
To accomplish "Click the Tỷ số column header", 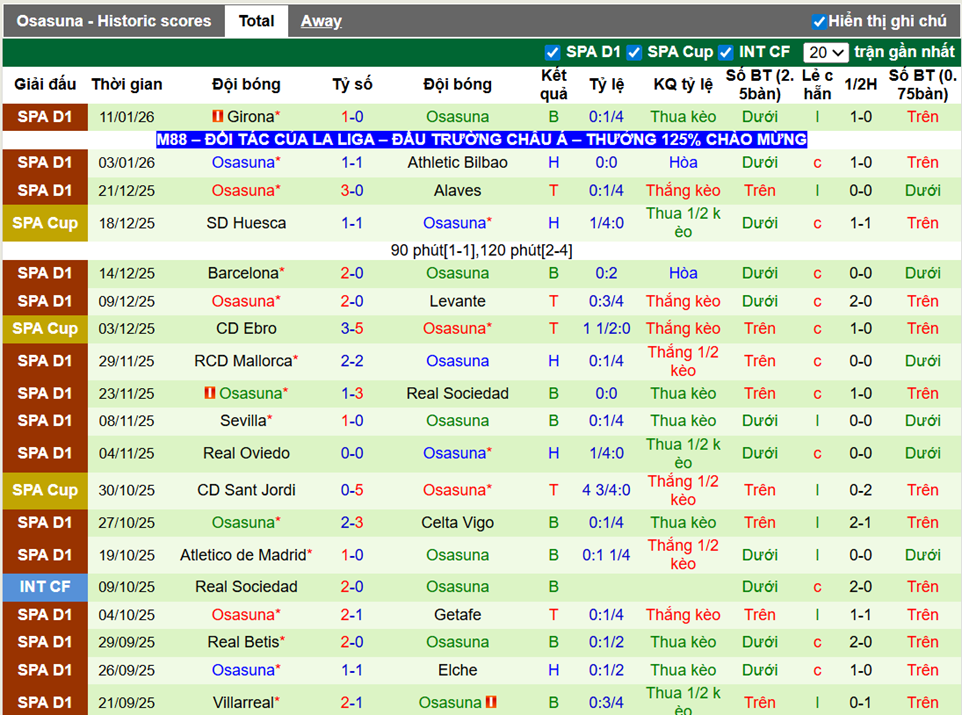I will tap(352, 84).
